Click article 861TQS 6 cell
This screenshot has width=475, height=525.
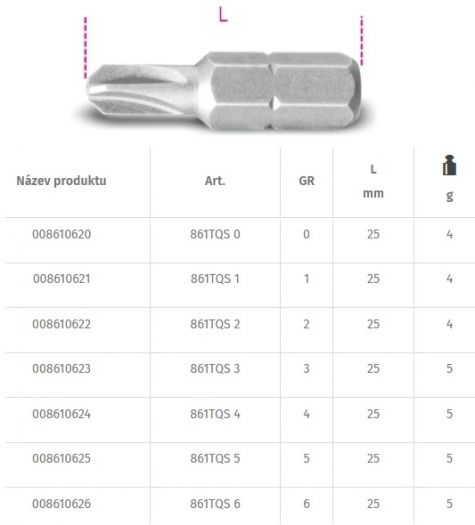point(215,504)
